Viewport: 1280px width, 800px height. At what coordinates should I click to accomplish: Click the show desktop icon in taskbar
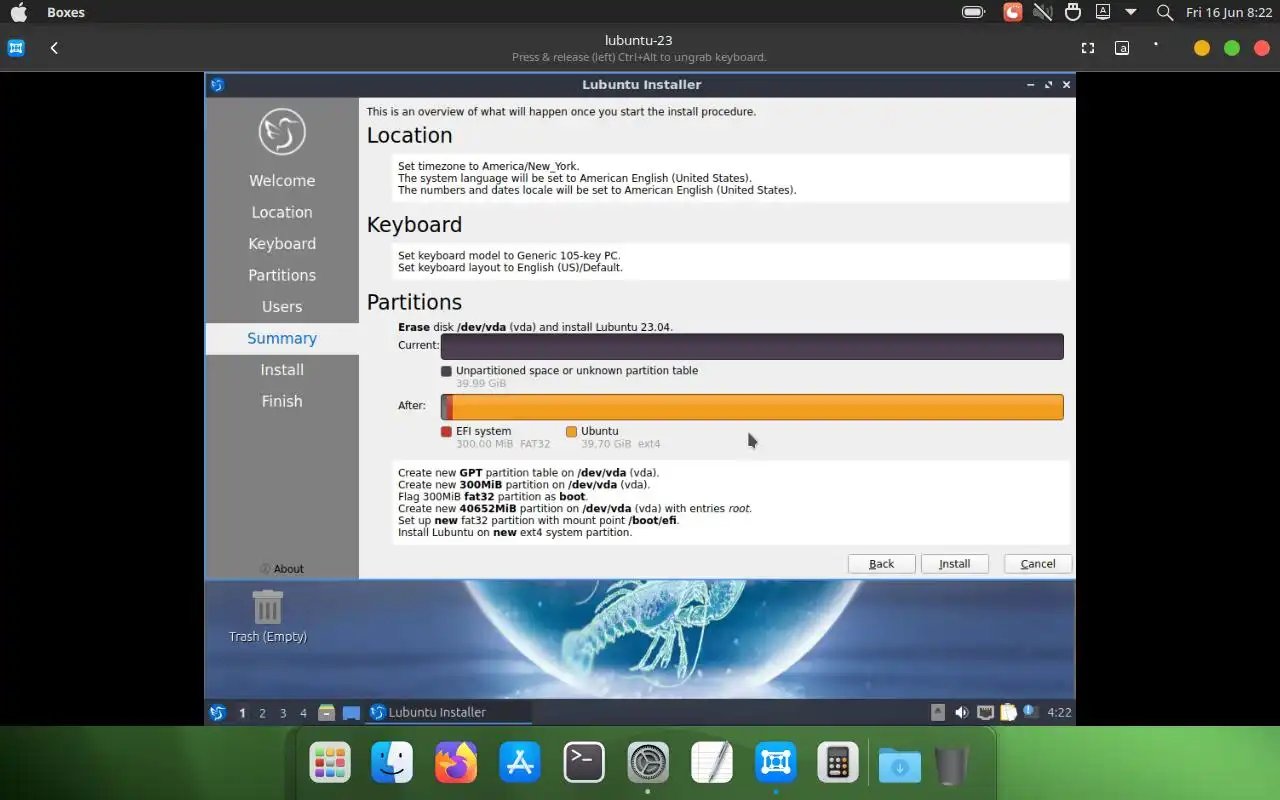point(351,713)
